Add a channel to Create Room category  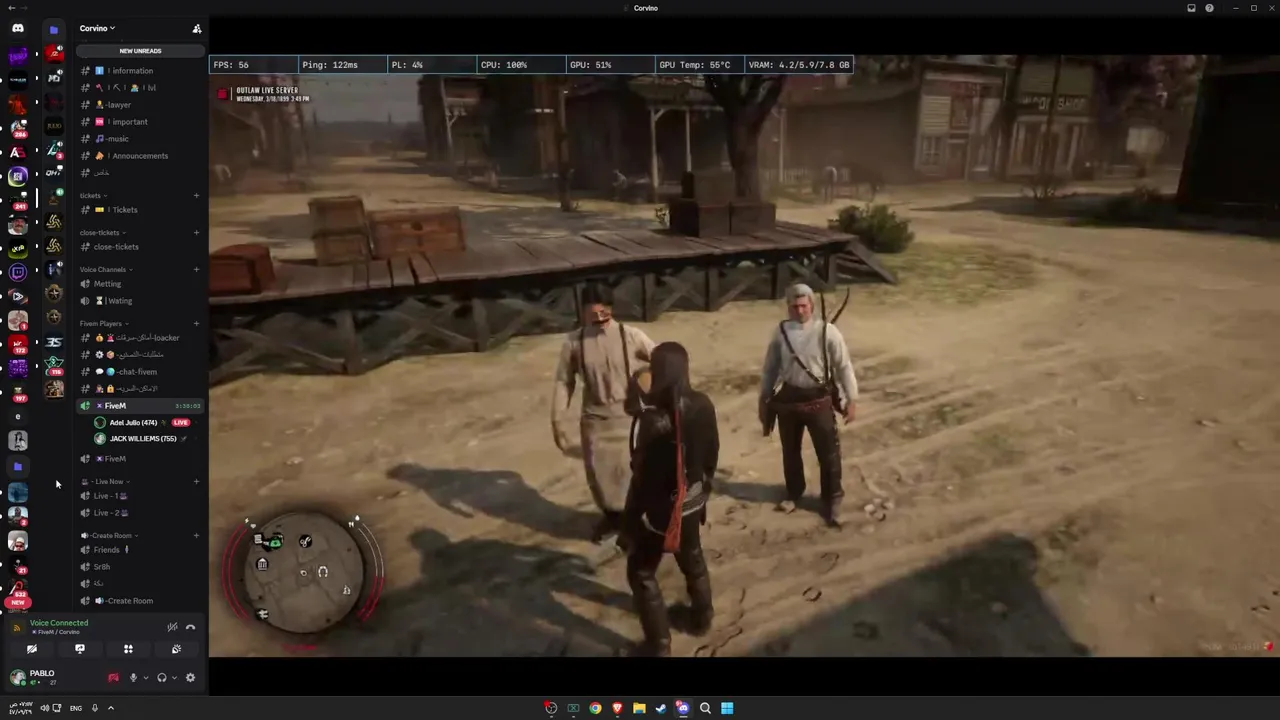(196, 536)
